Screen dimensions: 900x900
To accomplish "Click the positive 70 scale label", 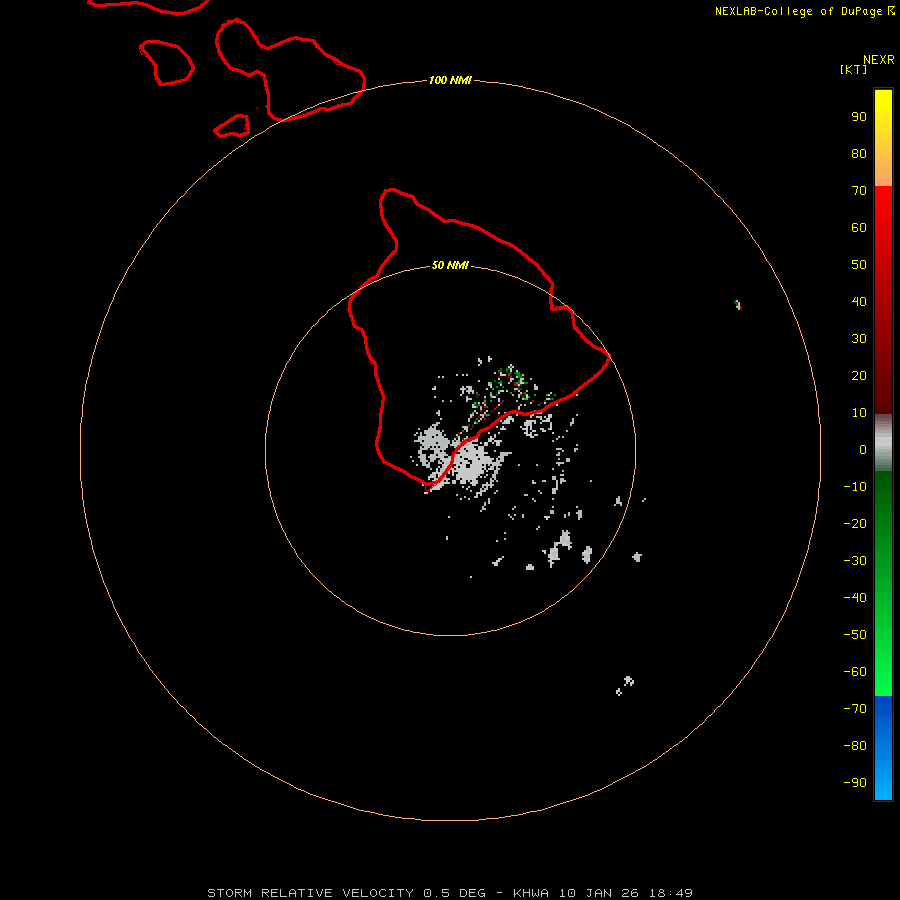I will click(859, 191).
